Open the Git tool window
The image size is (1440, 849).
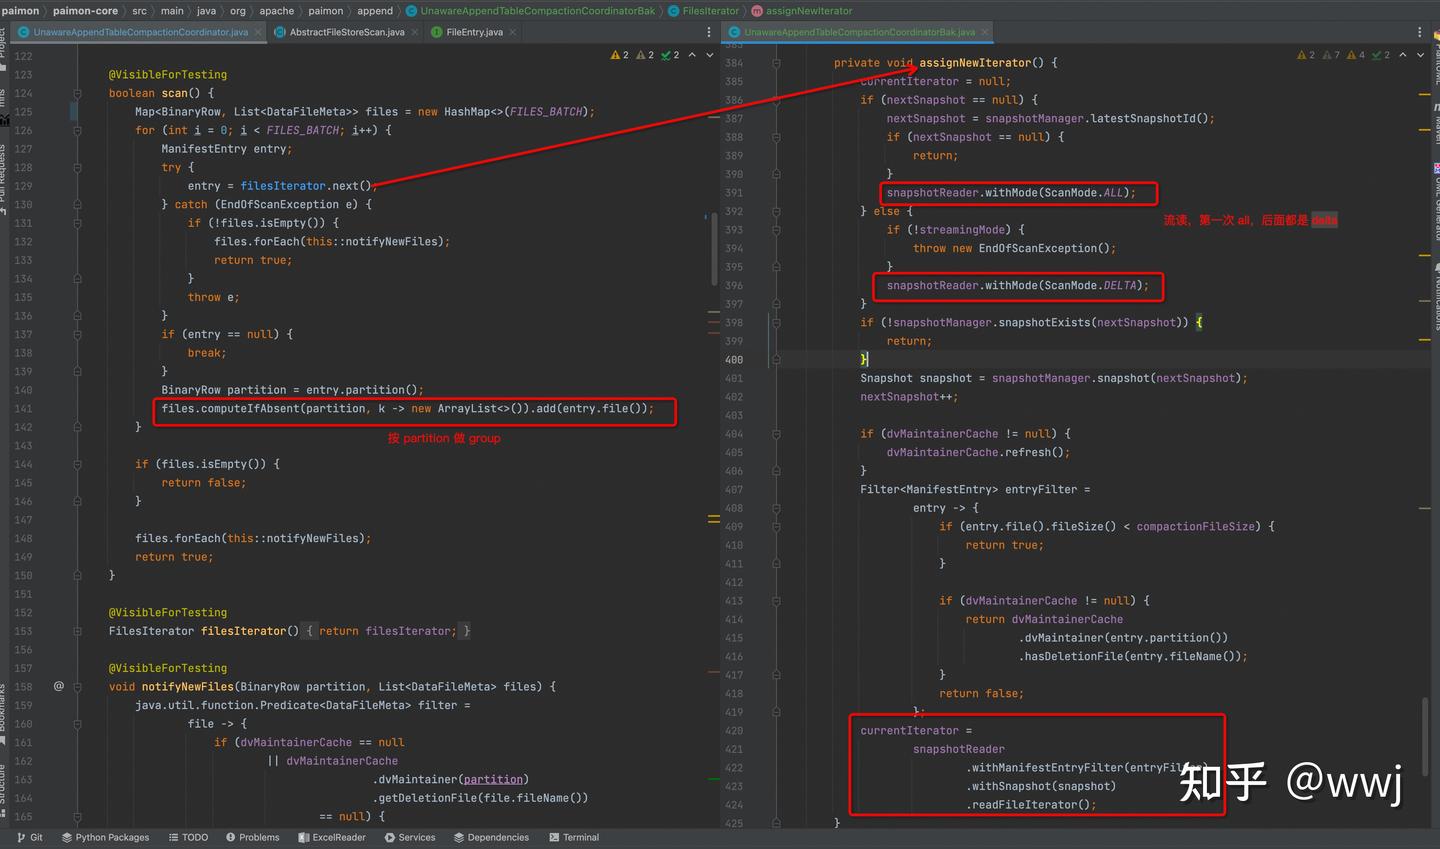click(30, 837)
